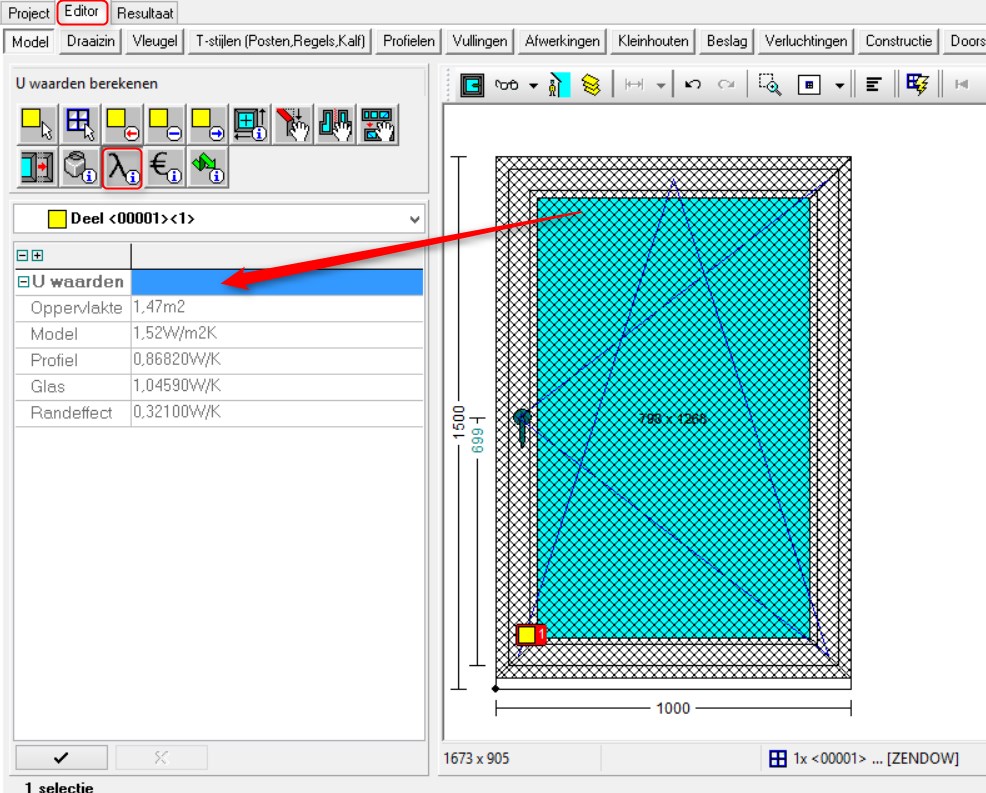Open the lambda U-value calculation tool

pos(123,168)
